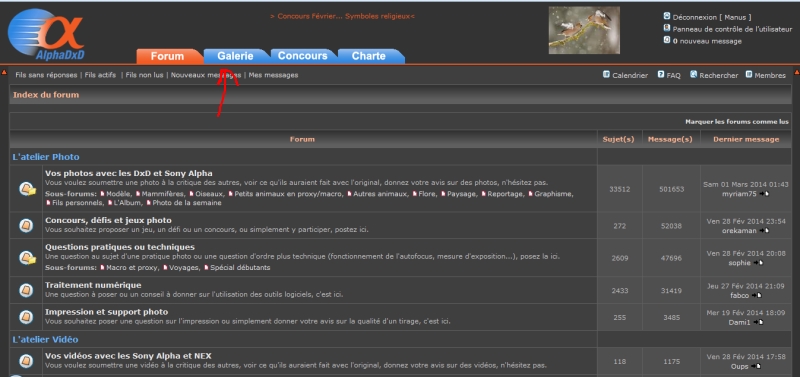Log out via Déconnexion [ Manus ] link

712,17
